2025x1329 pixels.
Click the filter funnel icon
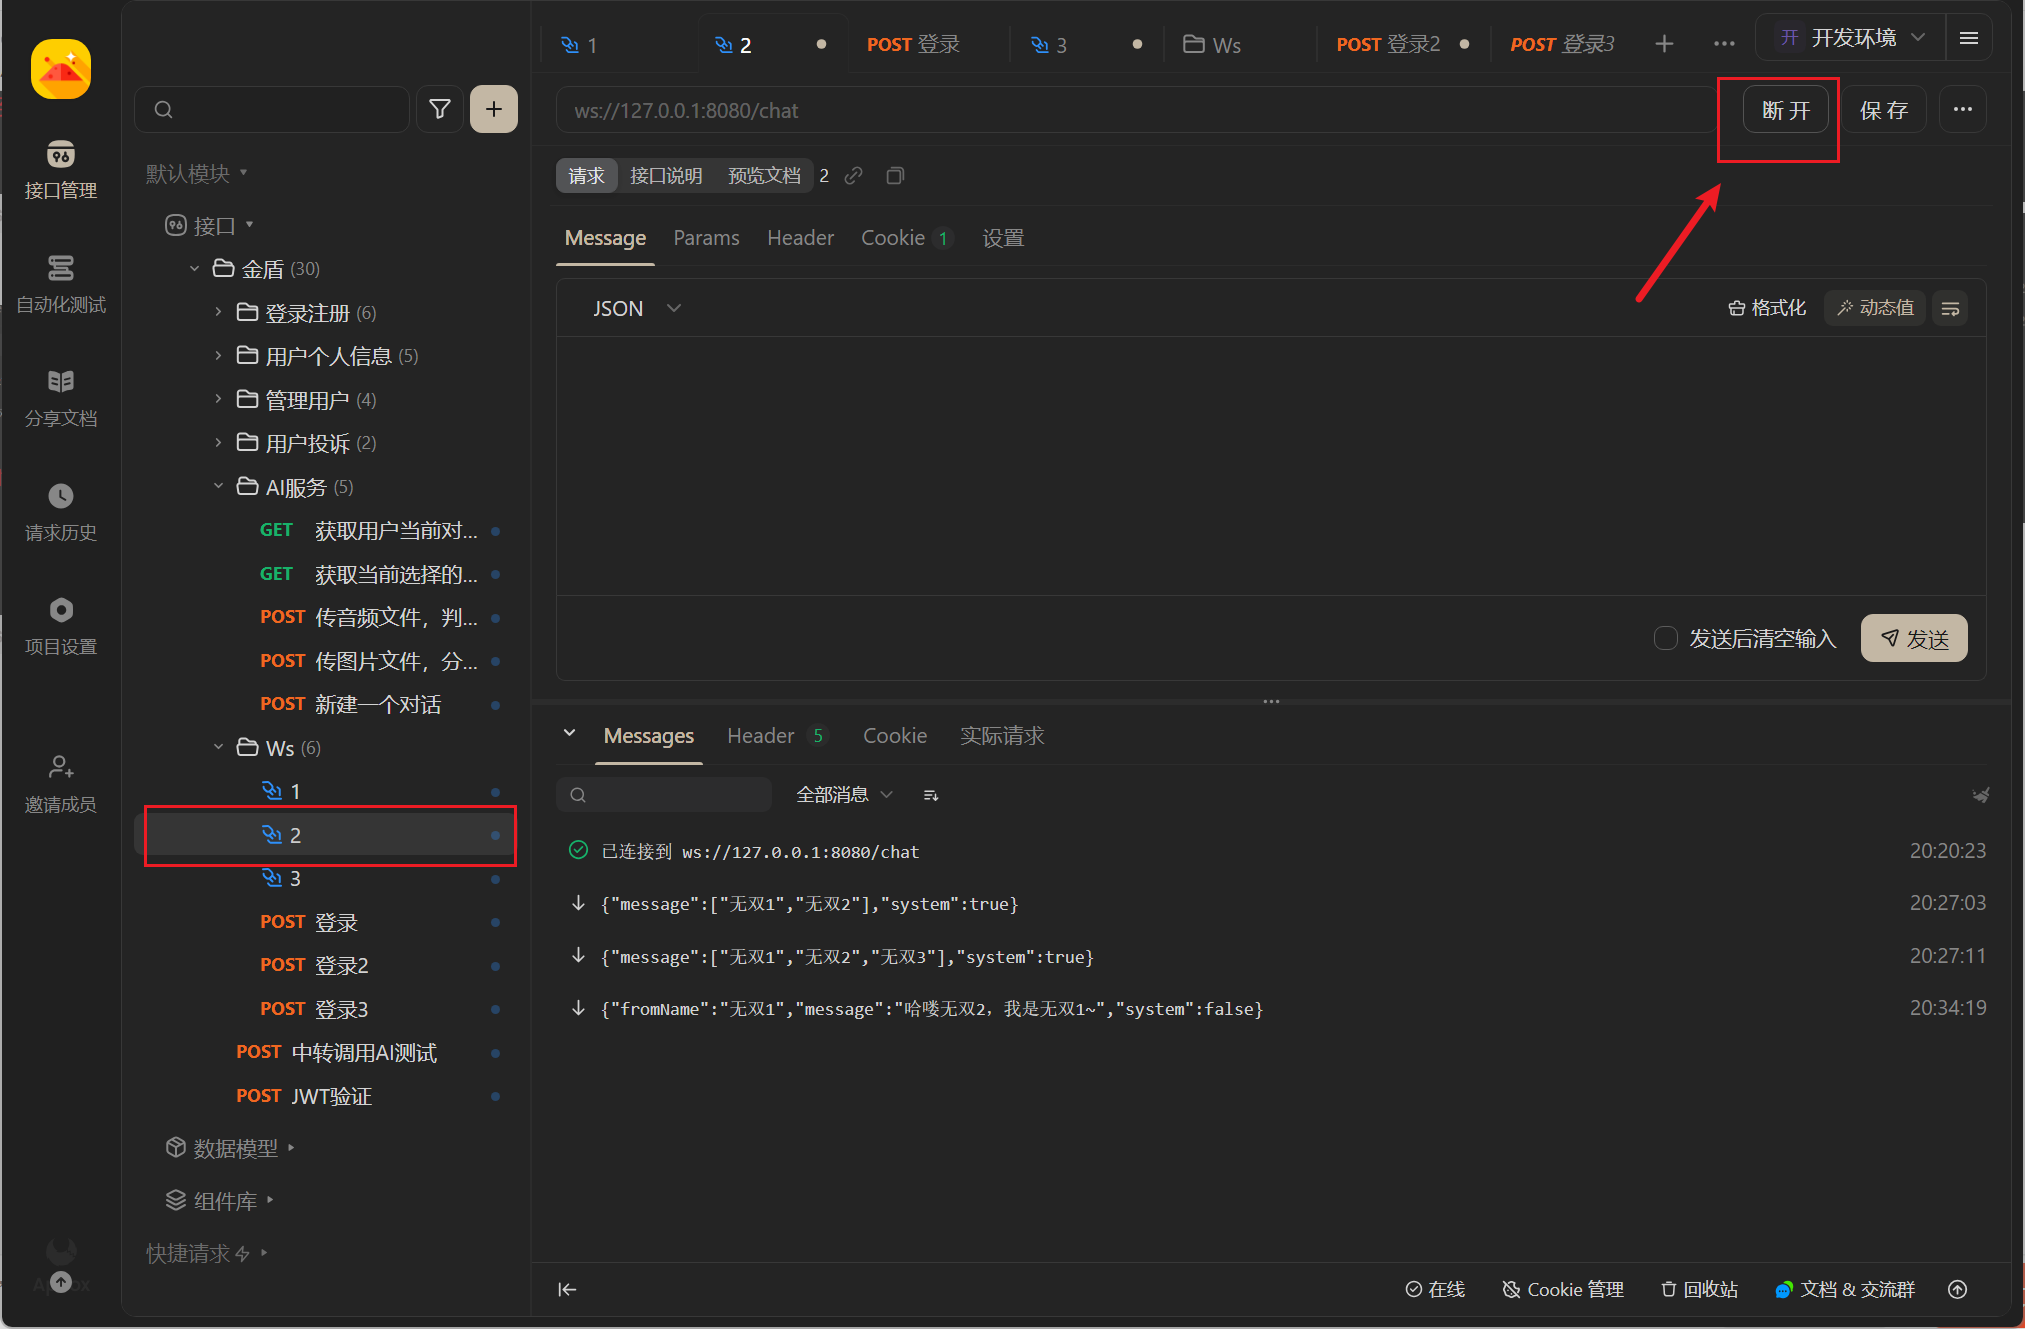pyautogui.click(x=439, y=109)
